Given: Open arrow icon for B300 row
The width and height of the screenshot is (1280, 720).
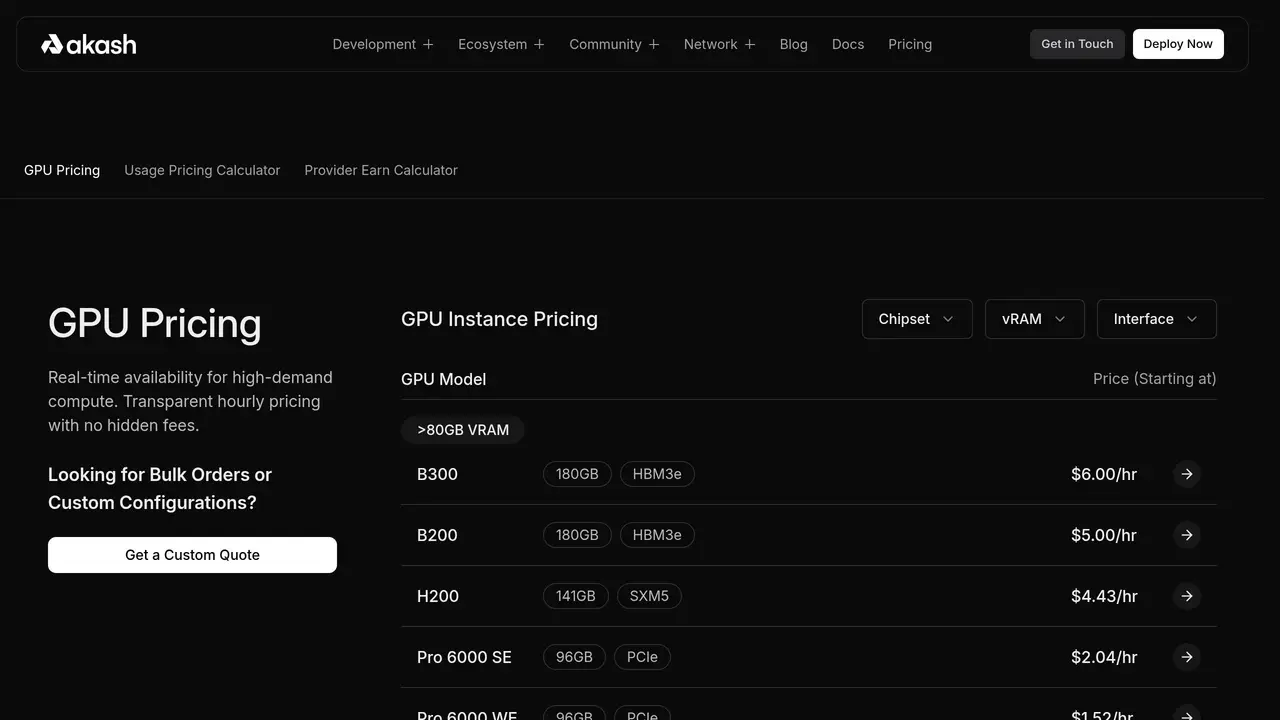Looking at the screenshot, I should [1187, 474].
